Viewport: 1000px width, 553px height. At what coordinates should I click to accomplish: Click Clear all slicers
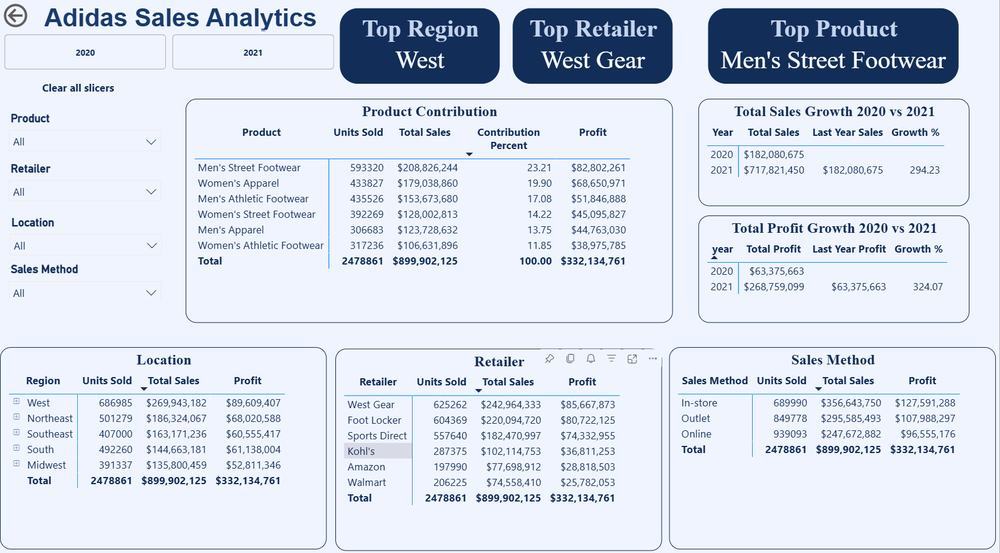click(x=78, y=88)
